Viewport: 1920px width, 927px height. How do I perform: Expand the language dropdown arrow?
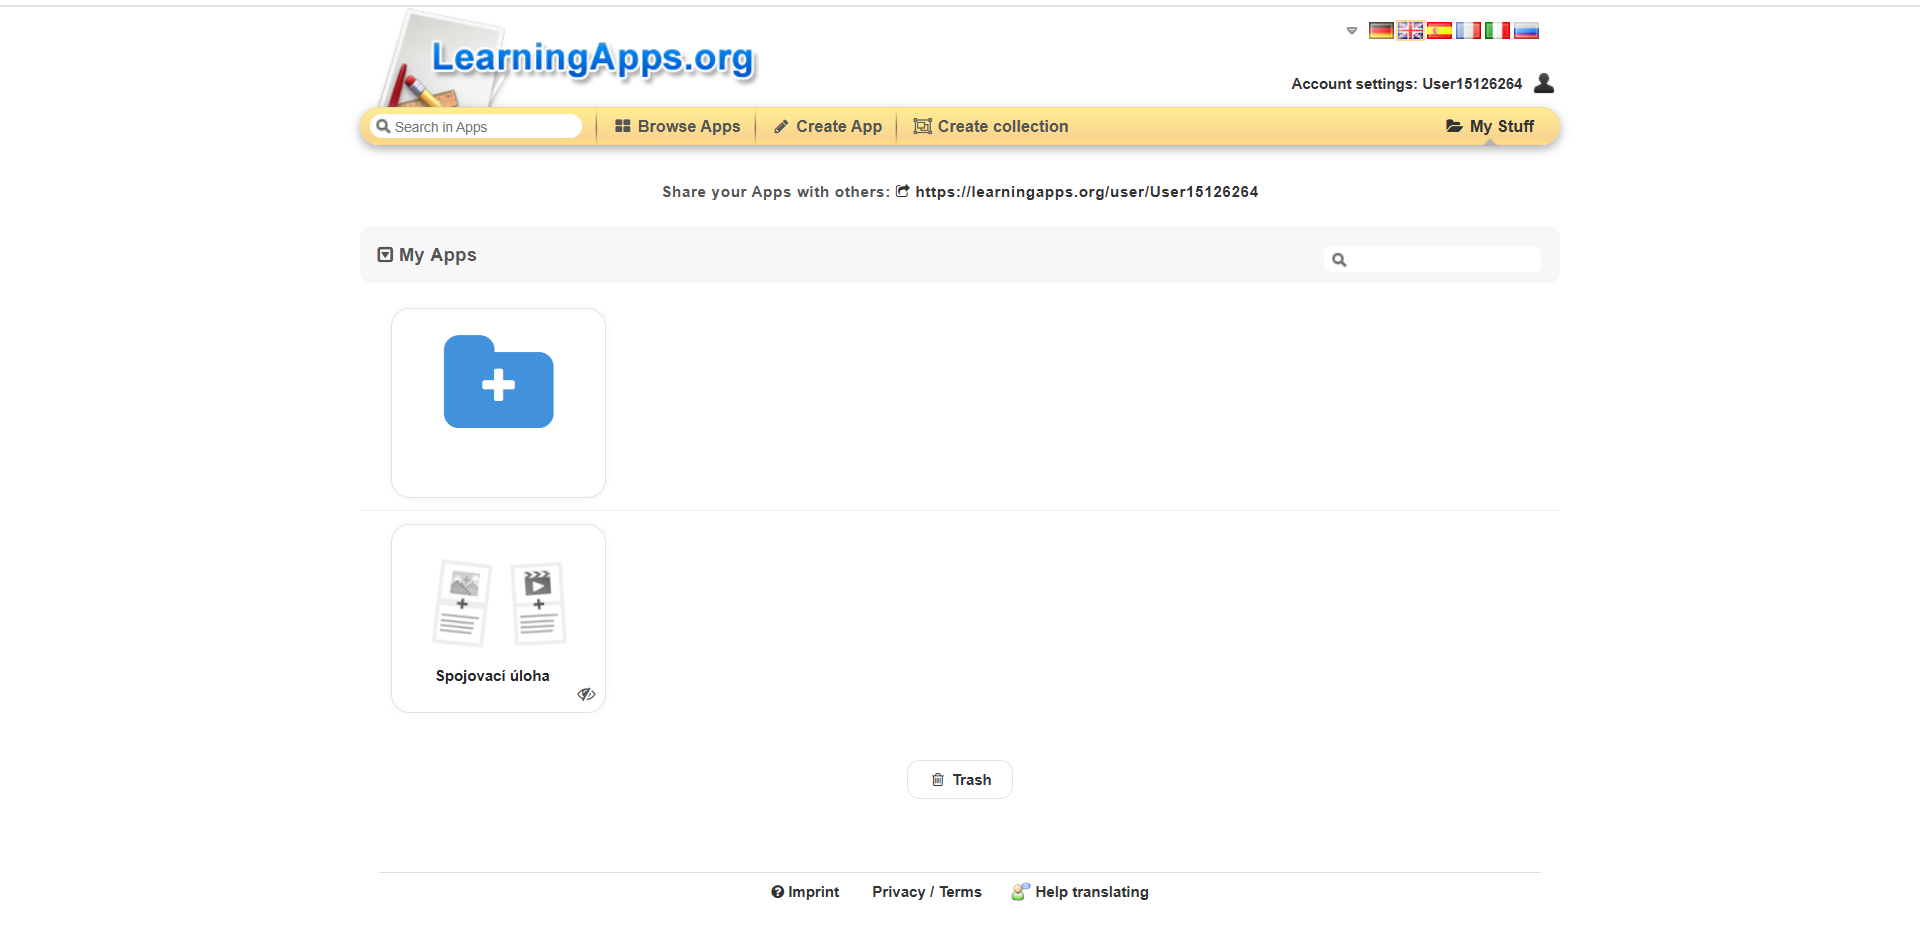tap(1352, 31)
